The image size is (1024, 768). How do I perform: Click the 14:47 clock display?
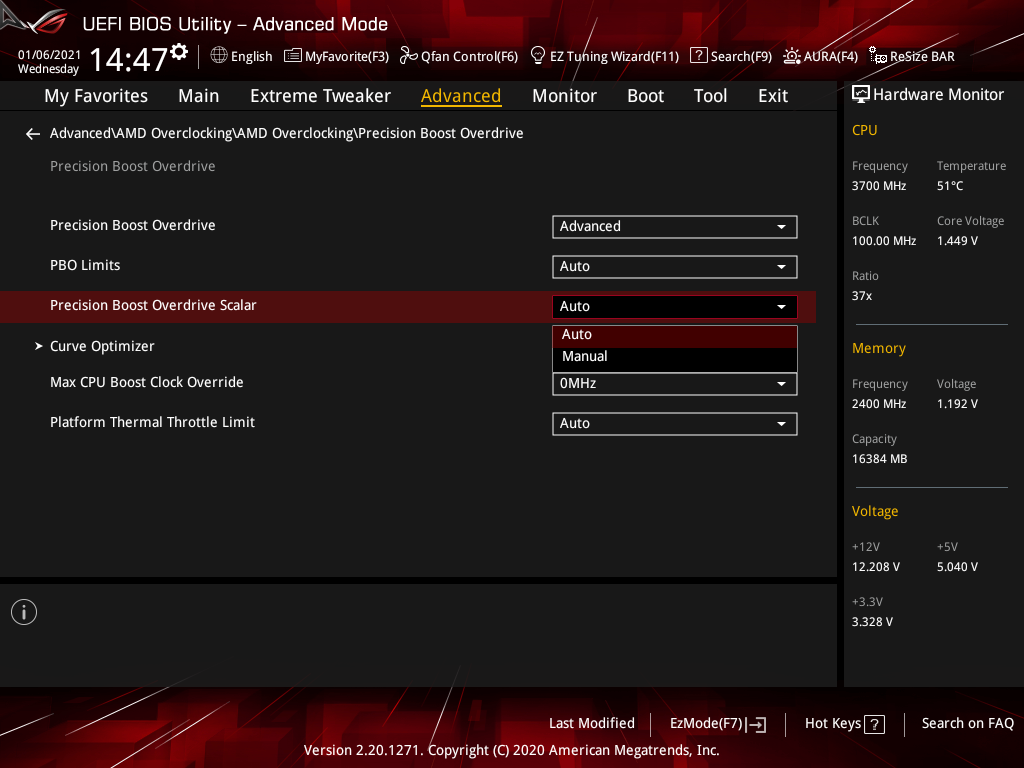(x=129, y=59)
